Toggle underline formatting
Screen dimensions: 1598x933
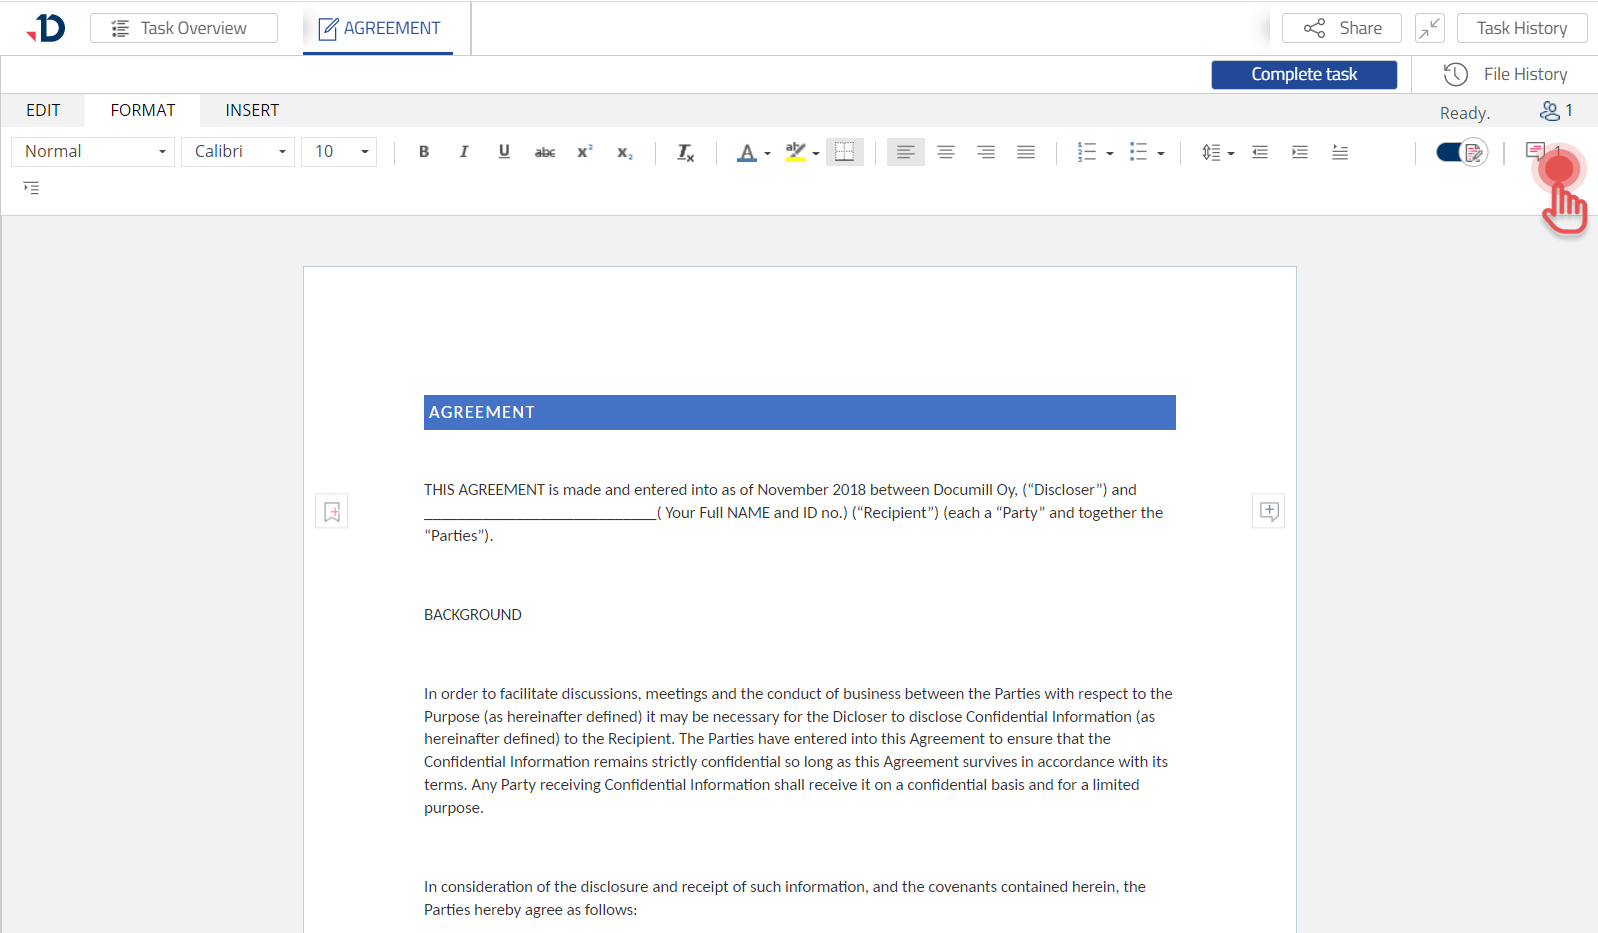[504, 152]
